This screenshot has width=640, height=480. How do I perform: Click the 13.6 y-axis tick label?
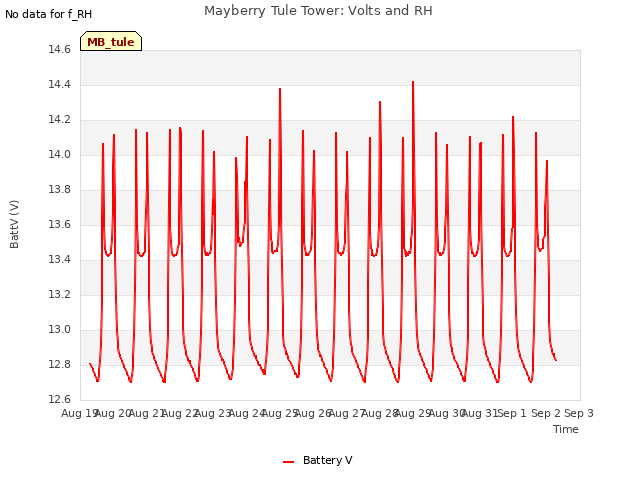pyautogui.click(x=59, y=224)
